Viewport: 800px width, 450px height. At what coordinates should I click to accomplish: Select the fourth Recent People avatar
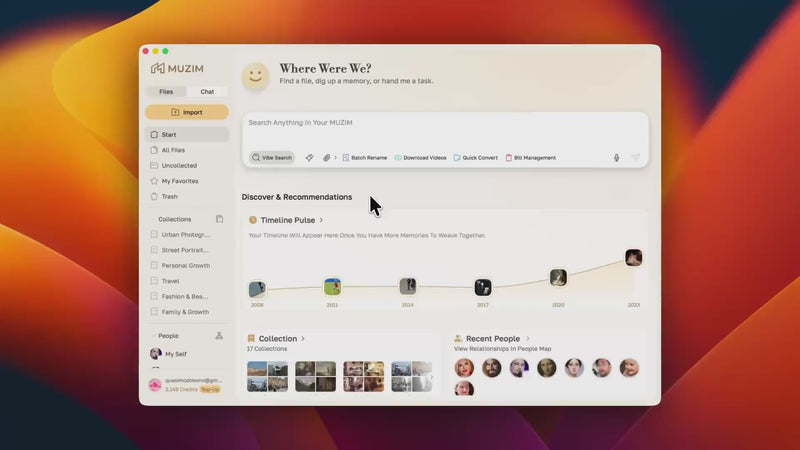pyautogui.click(x=546, y=368)
